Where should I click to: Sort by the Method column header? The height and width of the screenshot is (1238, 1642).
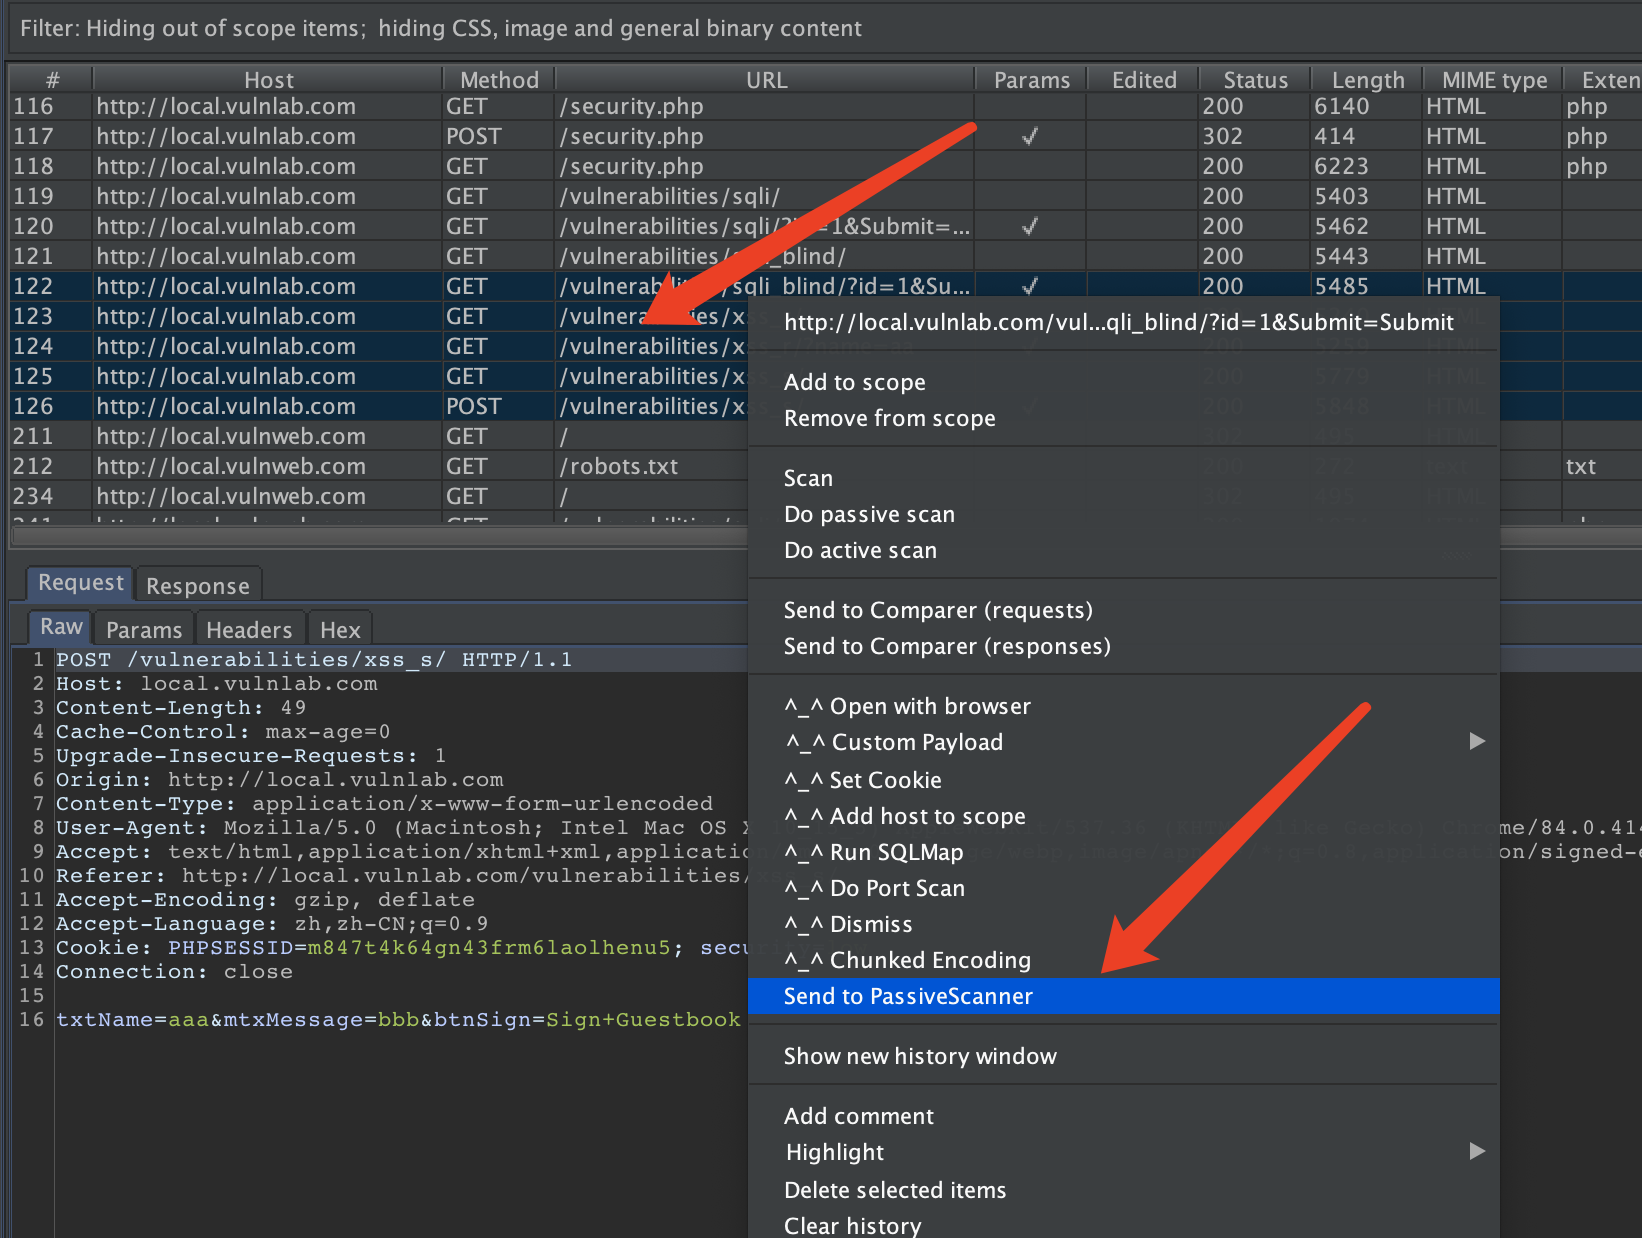click(499, 80)
